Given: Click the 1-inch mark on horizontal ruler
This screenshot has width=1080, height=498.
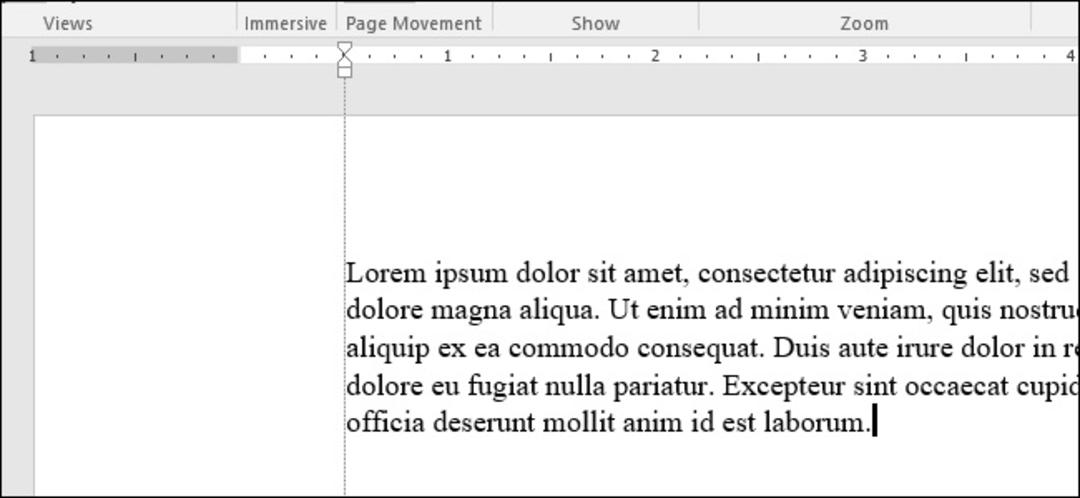Looking at the screenshot, I should [x=448, y=56].
